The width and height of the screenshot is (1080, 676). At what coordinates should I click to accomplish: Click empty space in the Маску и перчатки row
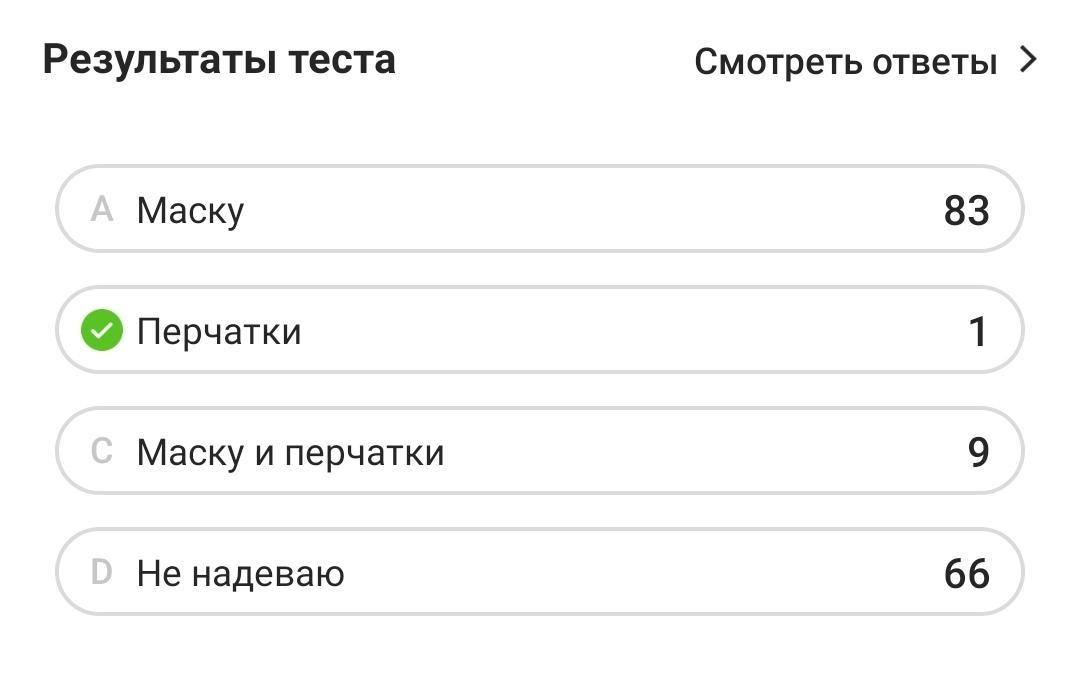[x=700, y=453]
